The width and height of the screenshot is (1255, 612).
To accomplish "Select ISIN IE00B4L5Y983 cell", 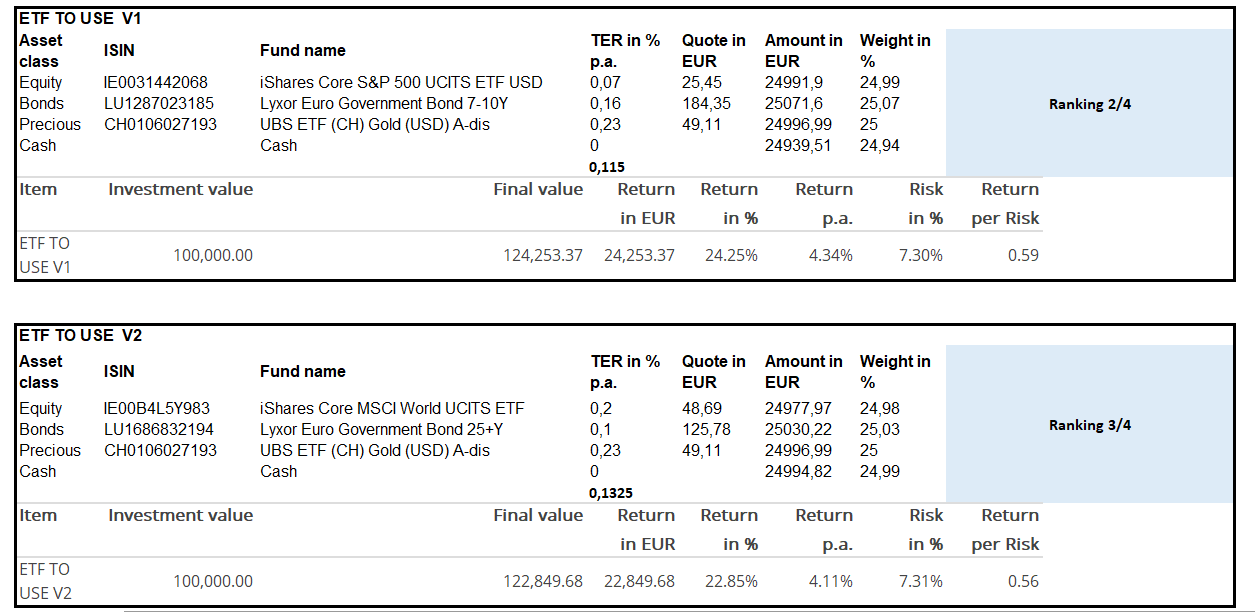I will 157,408.
